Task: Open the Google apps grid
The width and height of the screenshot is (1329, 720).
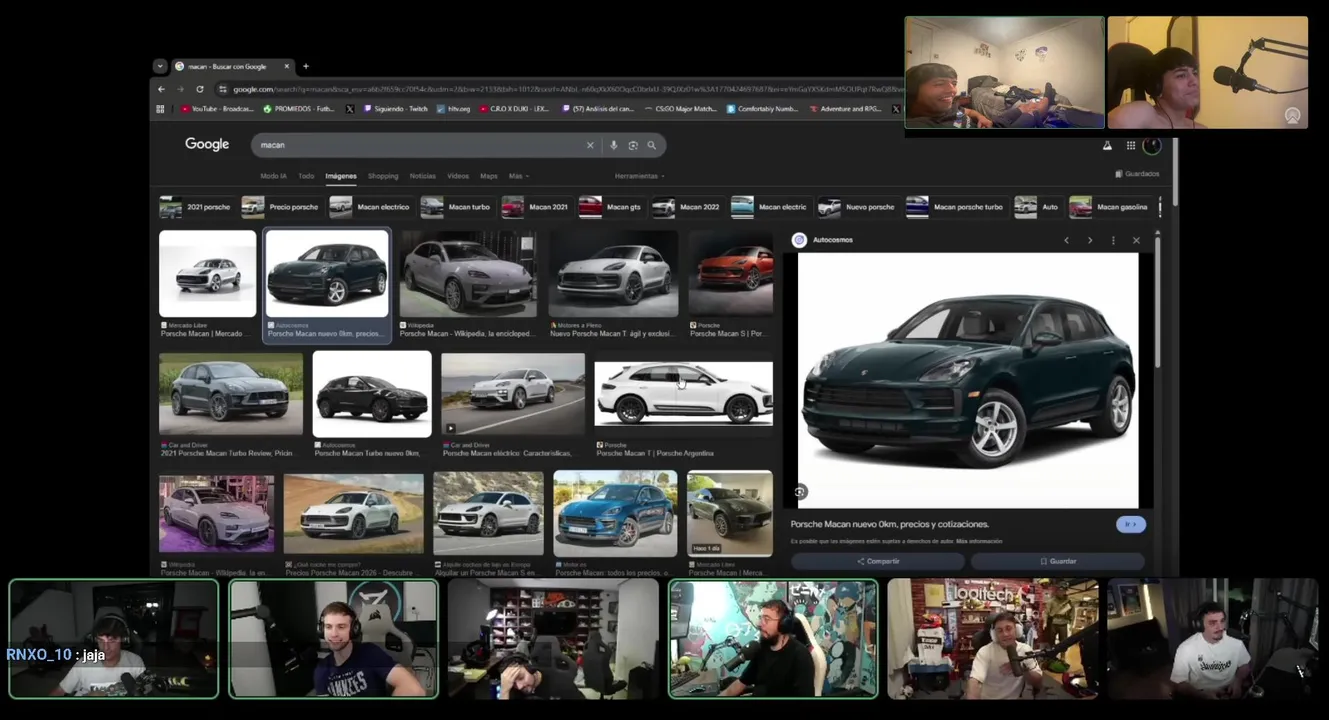Action: click(1131, 145)
